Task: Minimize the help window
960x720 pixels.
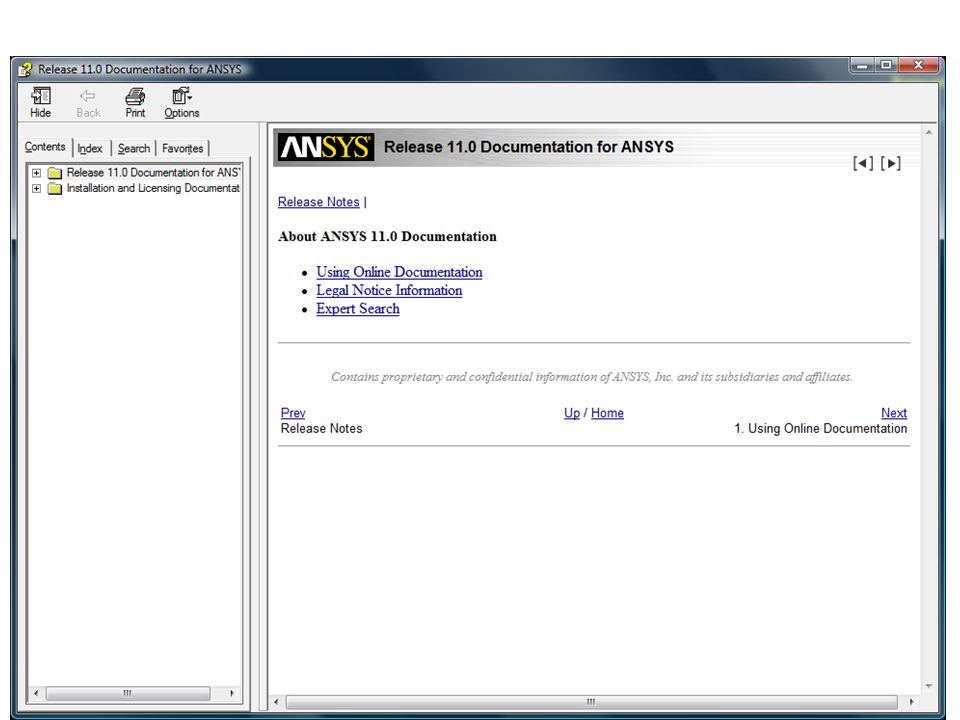Action: click(x=863, y=65)
